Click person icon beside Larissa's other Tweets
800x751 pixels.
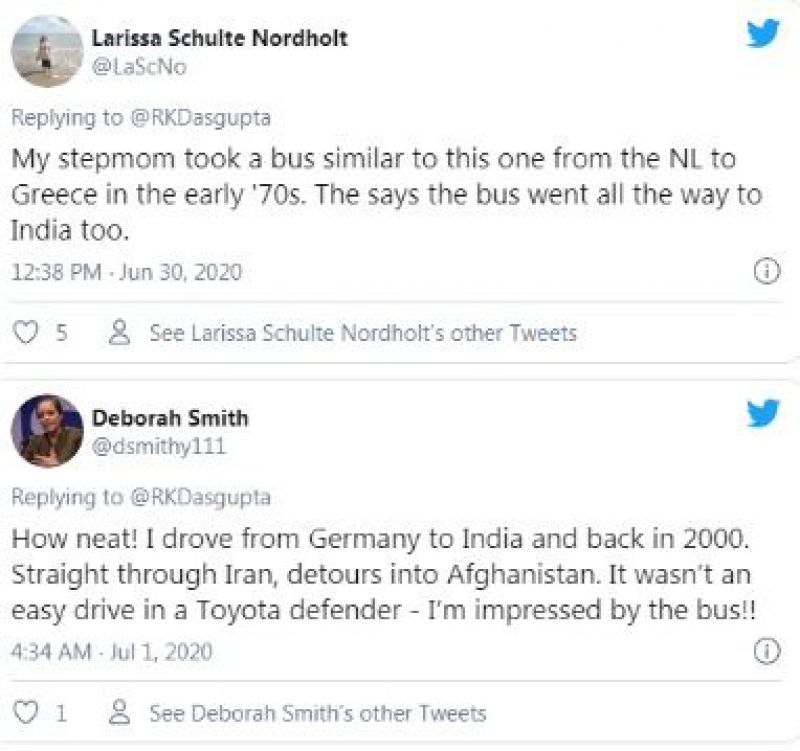click(x=122, y=333)
